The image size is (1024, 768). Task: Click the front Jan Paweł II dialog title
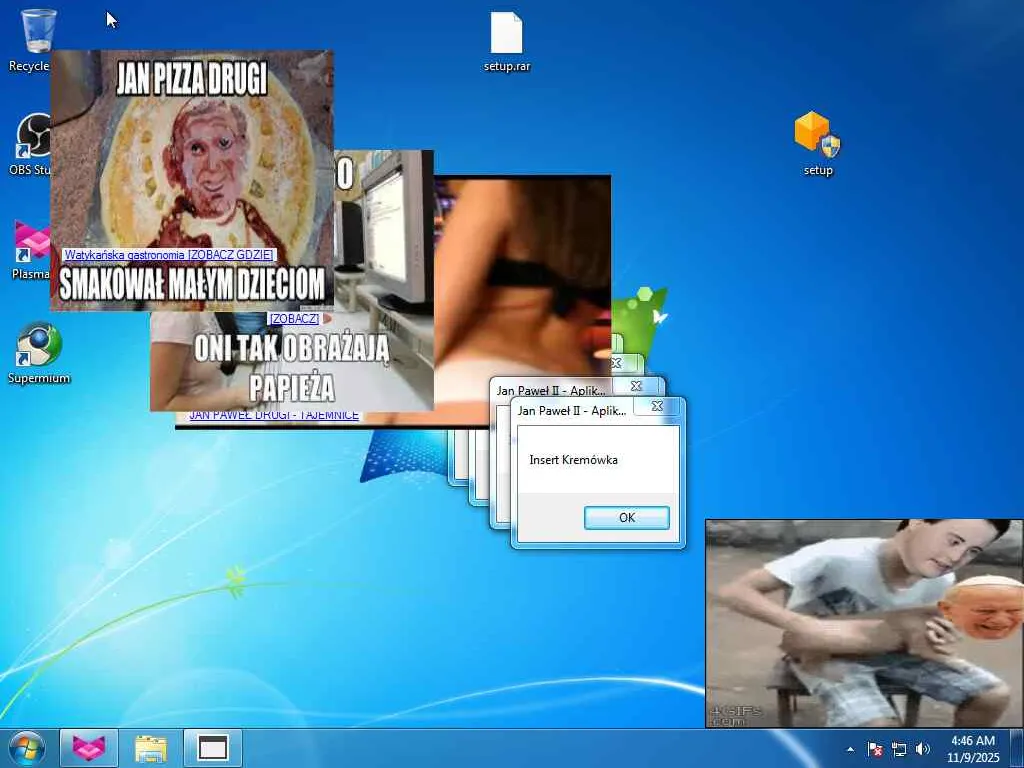(x=572, y=411)
